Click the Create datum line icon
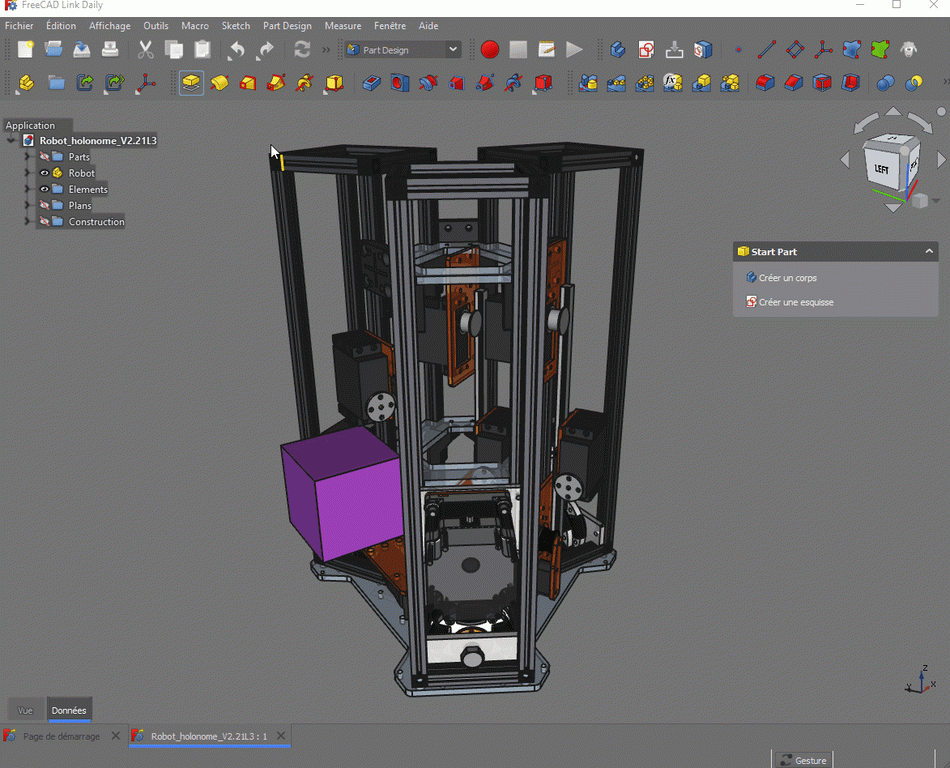950x768 pixels. (x=767, y=49)
